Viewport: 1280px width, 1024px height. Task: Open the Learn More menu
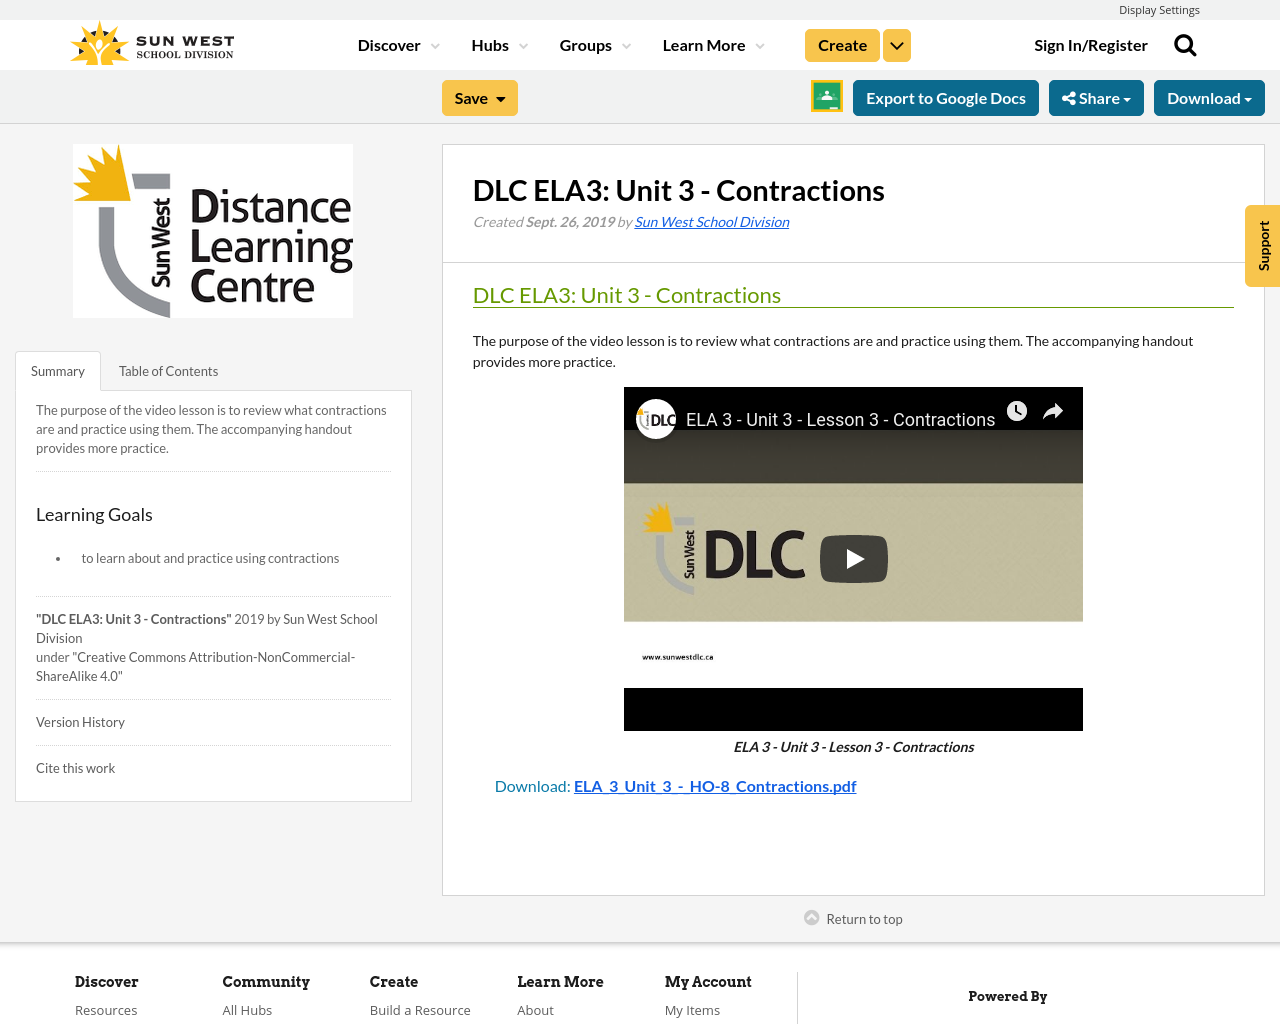coord(704,44)
